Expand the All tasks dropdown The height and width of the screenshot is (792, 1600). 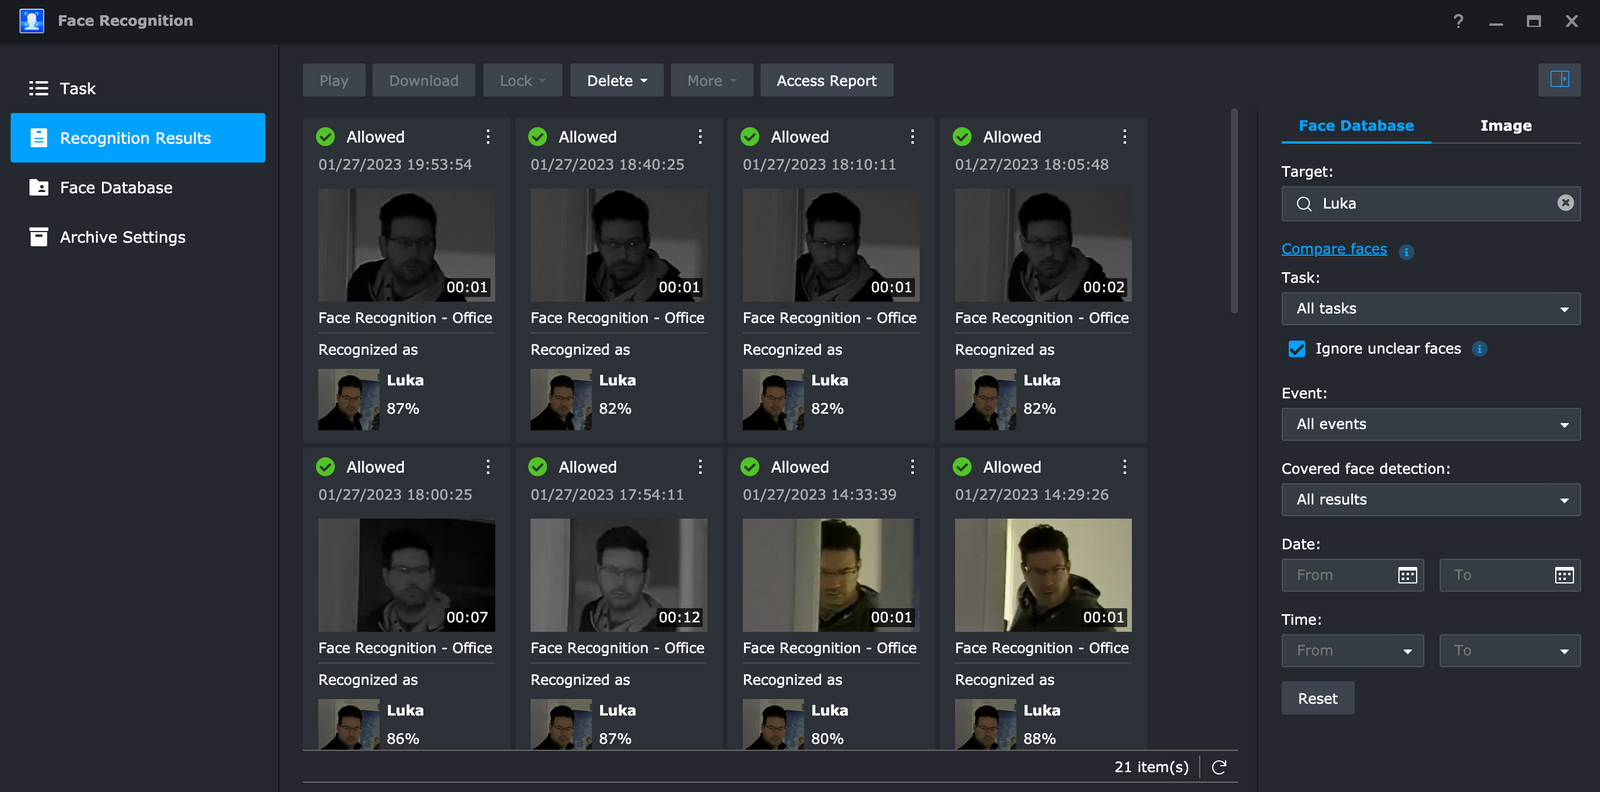[x=1431, y=309]
